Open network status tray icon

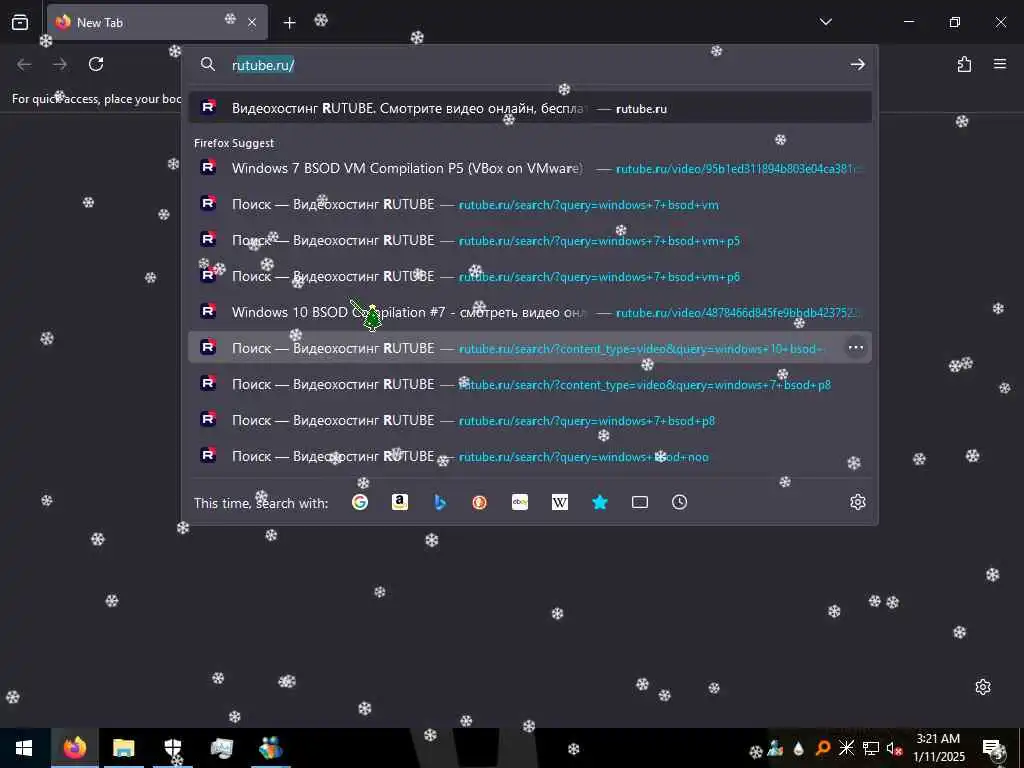pyautogui.click(x=871, y=748)
